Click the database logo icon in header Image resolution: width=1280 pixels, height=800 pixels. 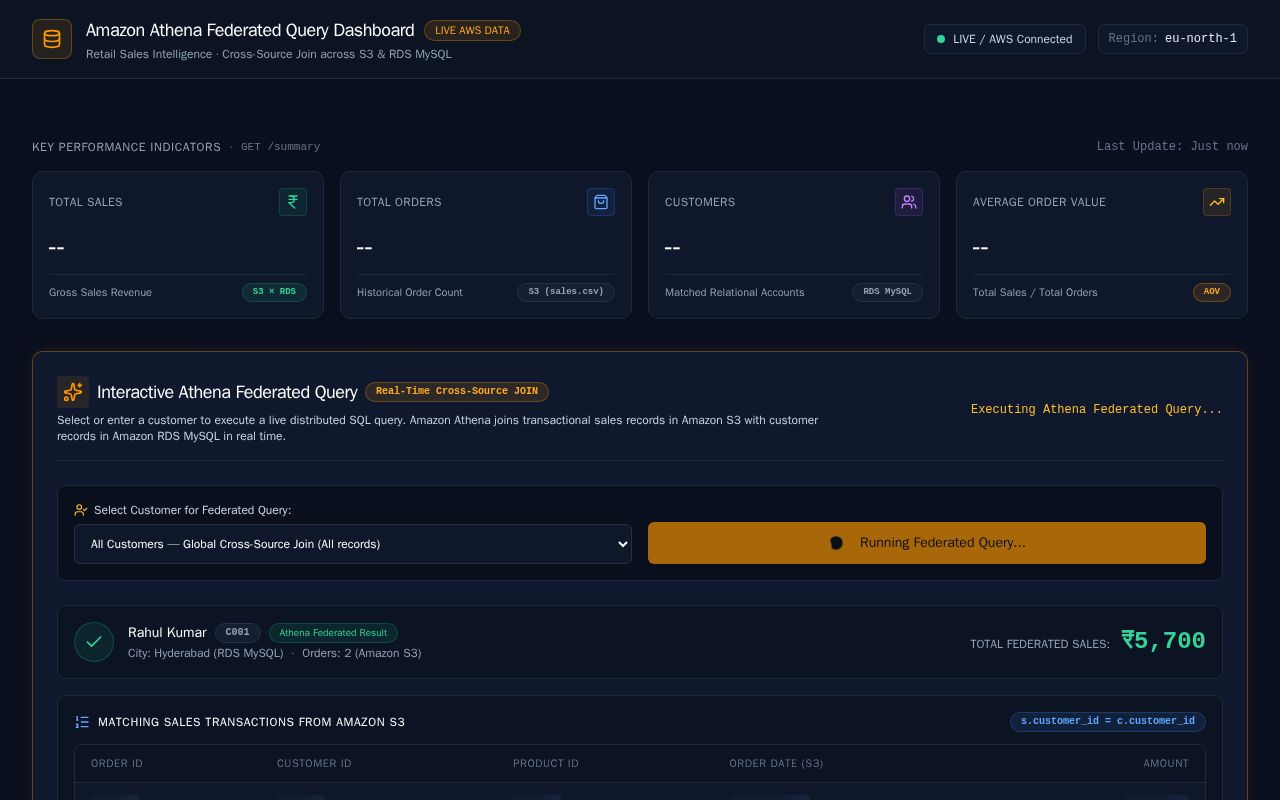[52, 39]
